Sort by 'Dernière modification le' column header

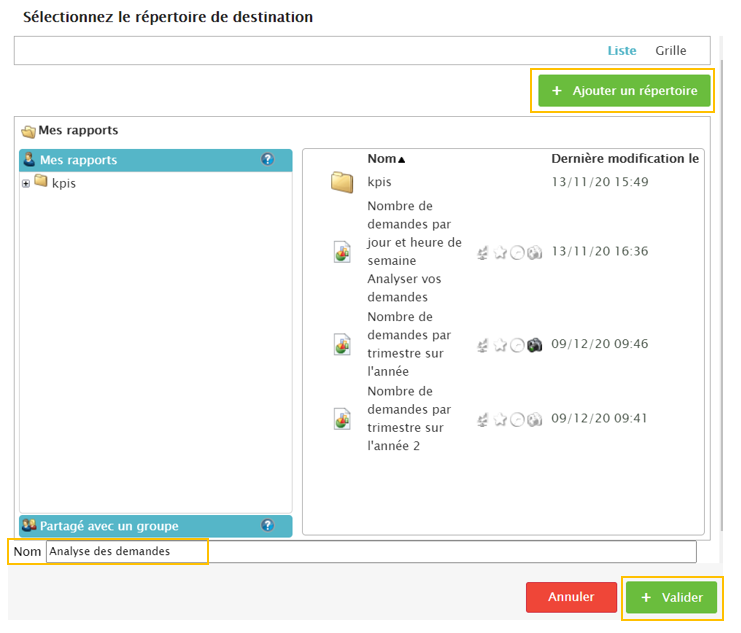625,159
